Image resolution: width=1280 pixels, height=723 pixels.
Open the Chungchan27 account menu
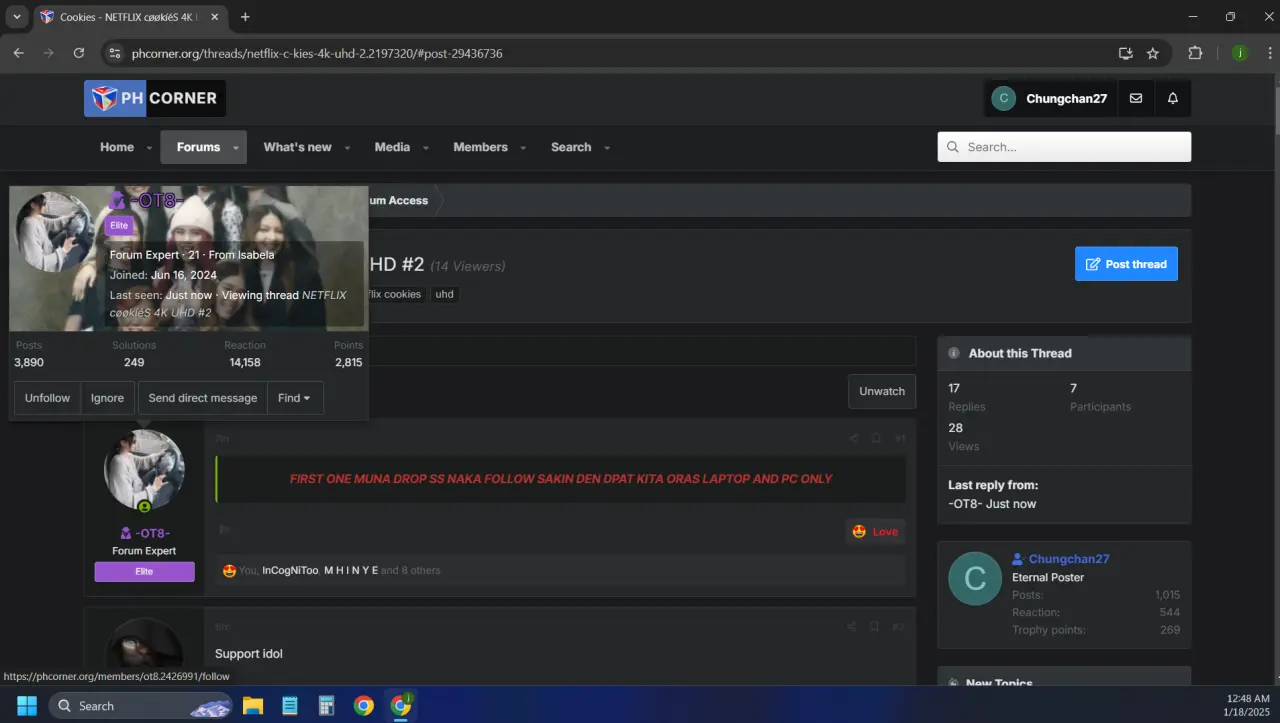point(1049,98)
